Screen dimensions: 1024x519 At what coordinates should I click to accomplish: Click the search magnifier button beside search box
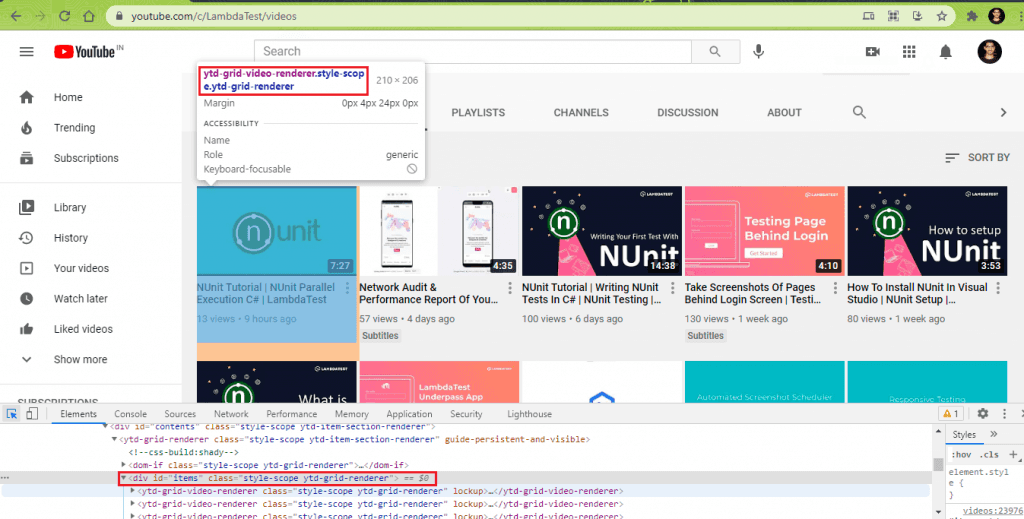[715, 52]
